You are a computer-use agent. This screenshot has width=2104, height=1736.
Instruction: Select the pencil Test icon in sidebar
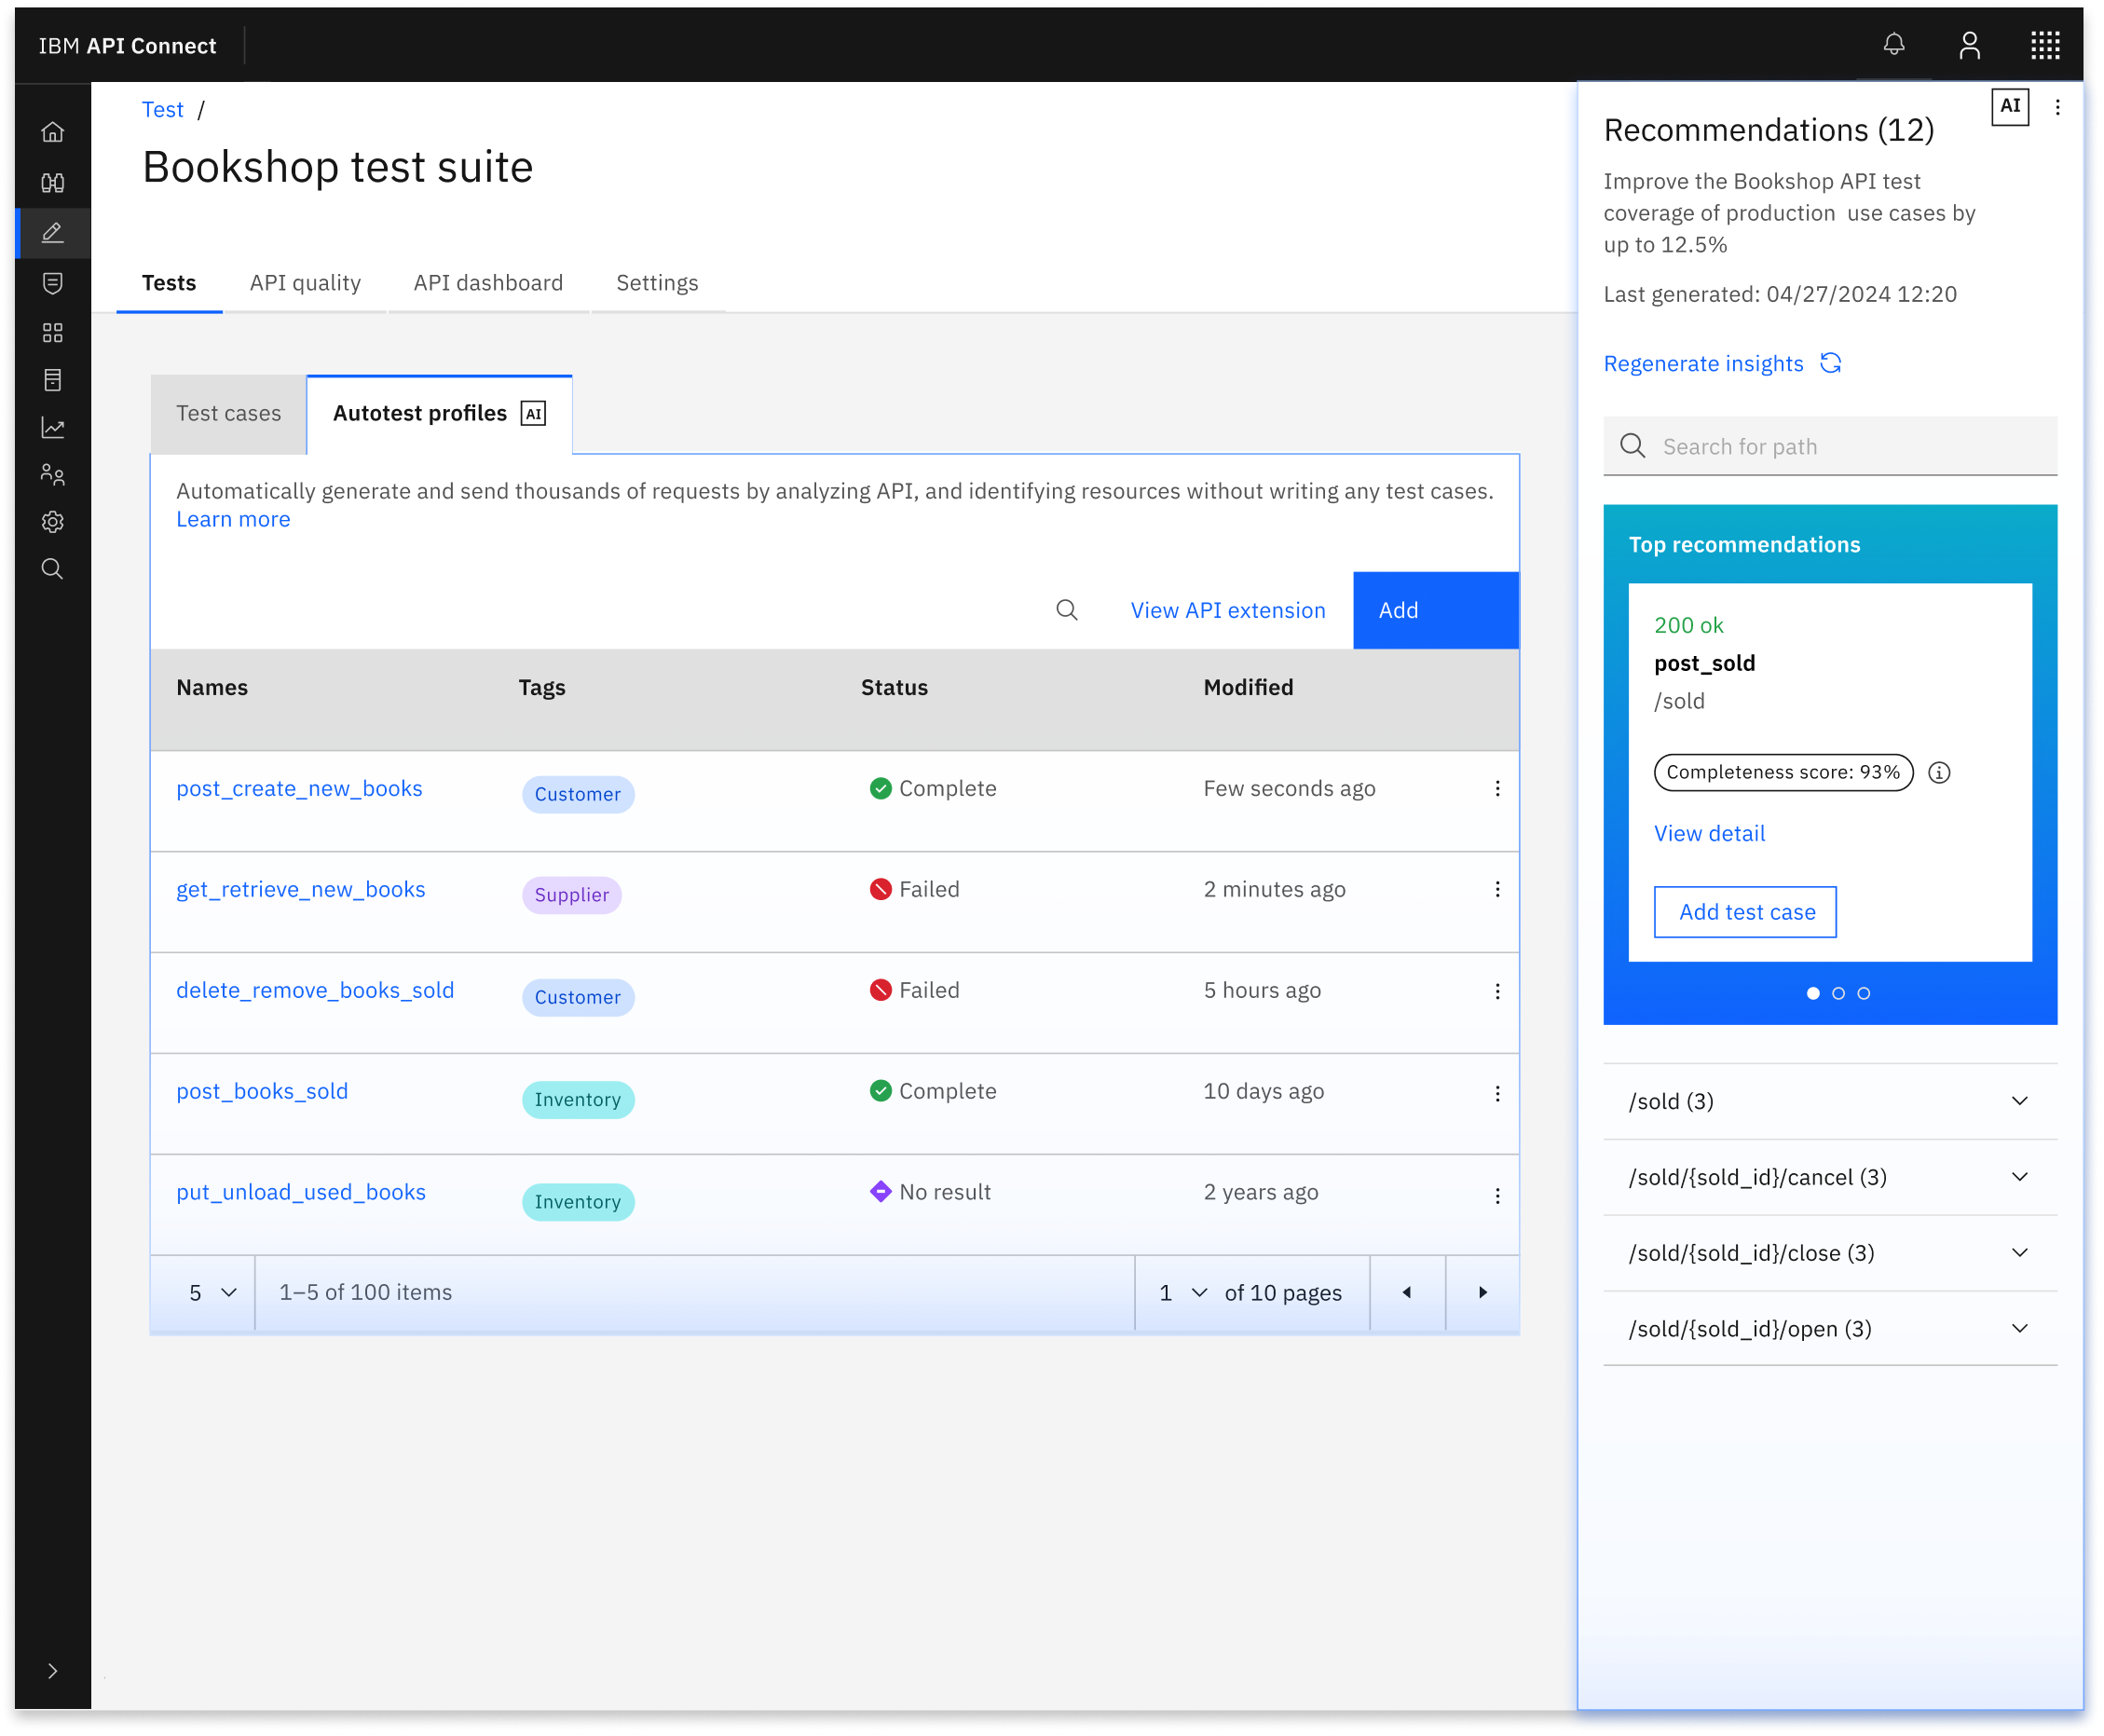click(53, 233)
